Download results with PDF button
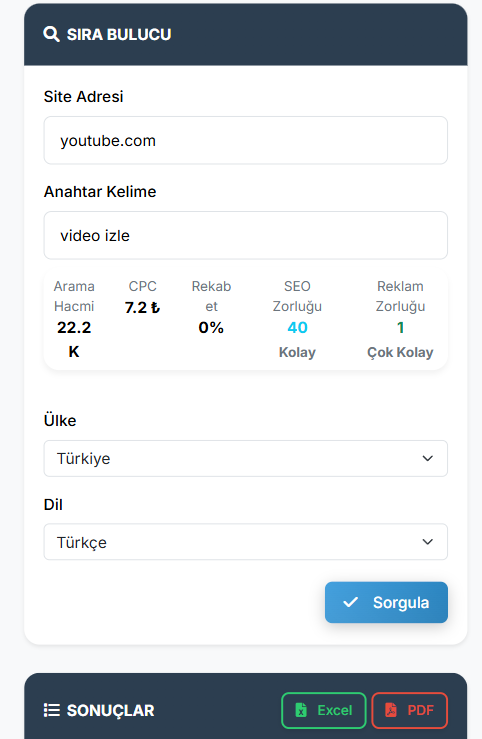482x739 pixels. click(x=409, y=710)
